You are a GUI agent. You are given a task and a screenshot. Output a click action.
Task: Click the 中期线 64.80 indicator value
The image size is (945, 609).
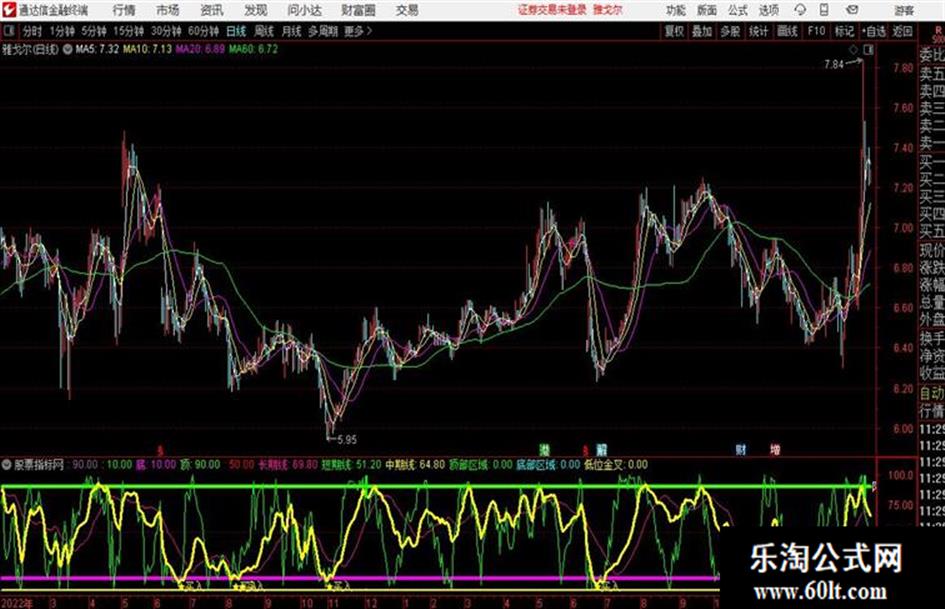(415, 465)
